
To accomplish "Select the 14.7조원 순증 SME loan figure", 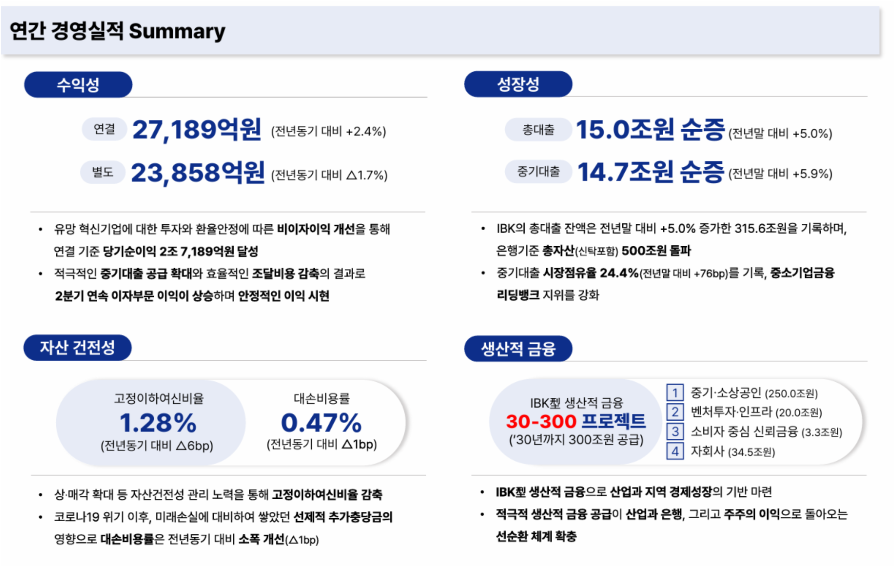I will (x=649, y=172).
